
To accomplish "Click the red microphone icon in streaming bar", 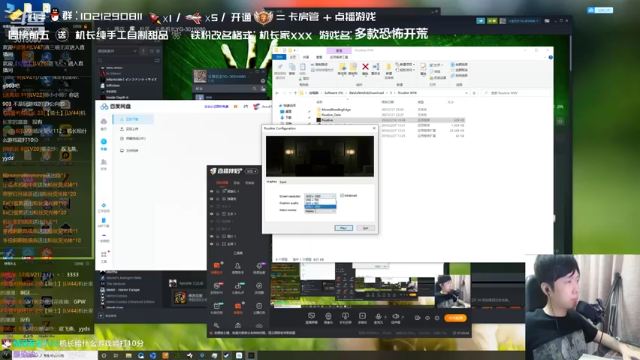I will click(378, 316).
